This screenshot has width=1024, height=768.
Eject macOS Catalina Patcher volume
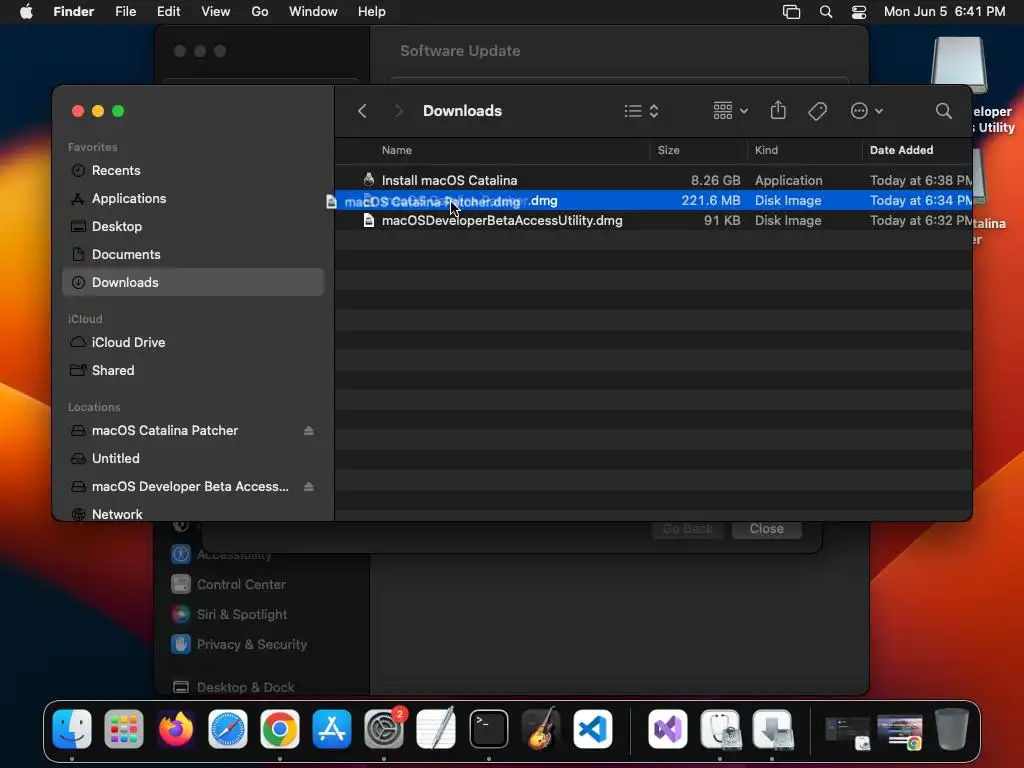pos(308,430)
